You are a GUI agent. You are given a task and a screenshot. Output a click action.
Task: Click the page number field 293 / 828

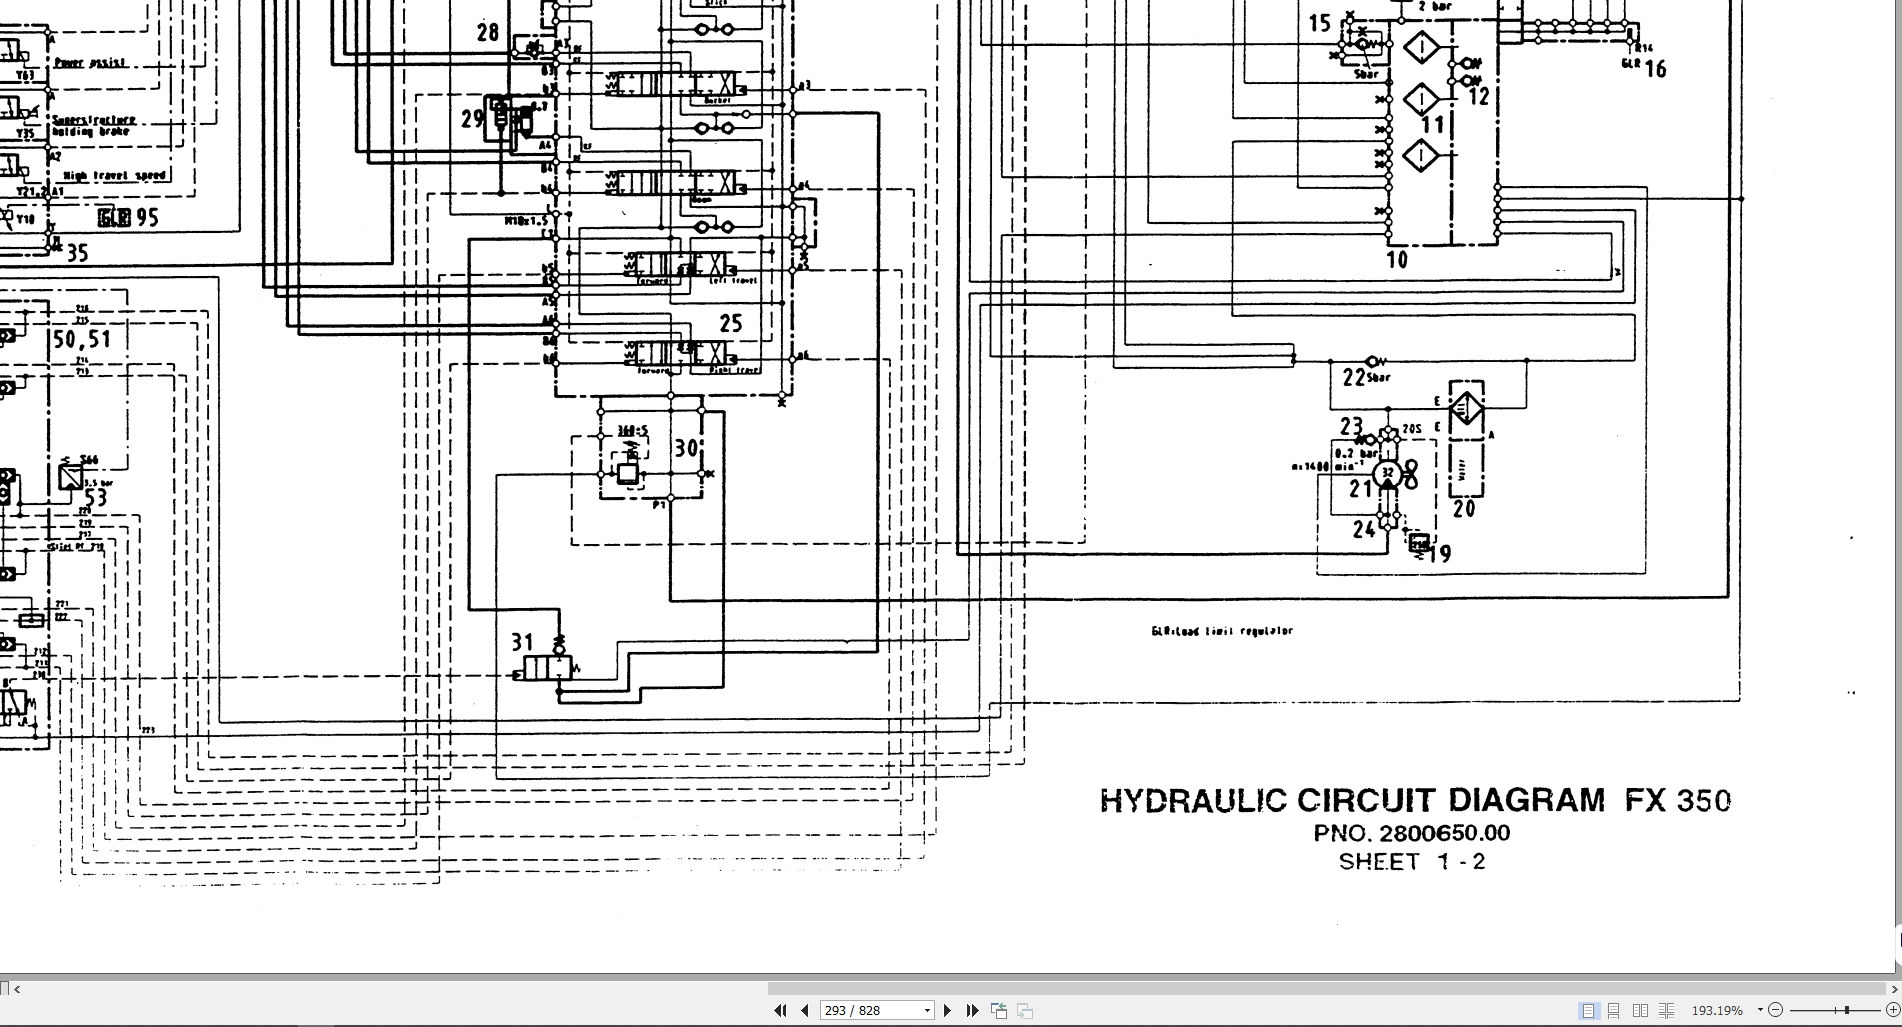point(877,1010)
